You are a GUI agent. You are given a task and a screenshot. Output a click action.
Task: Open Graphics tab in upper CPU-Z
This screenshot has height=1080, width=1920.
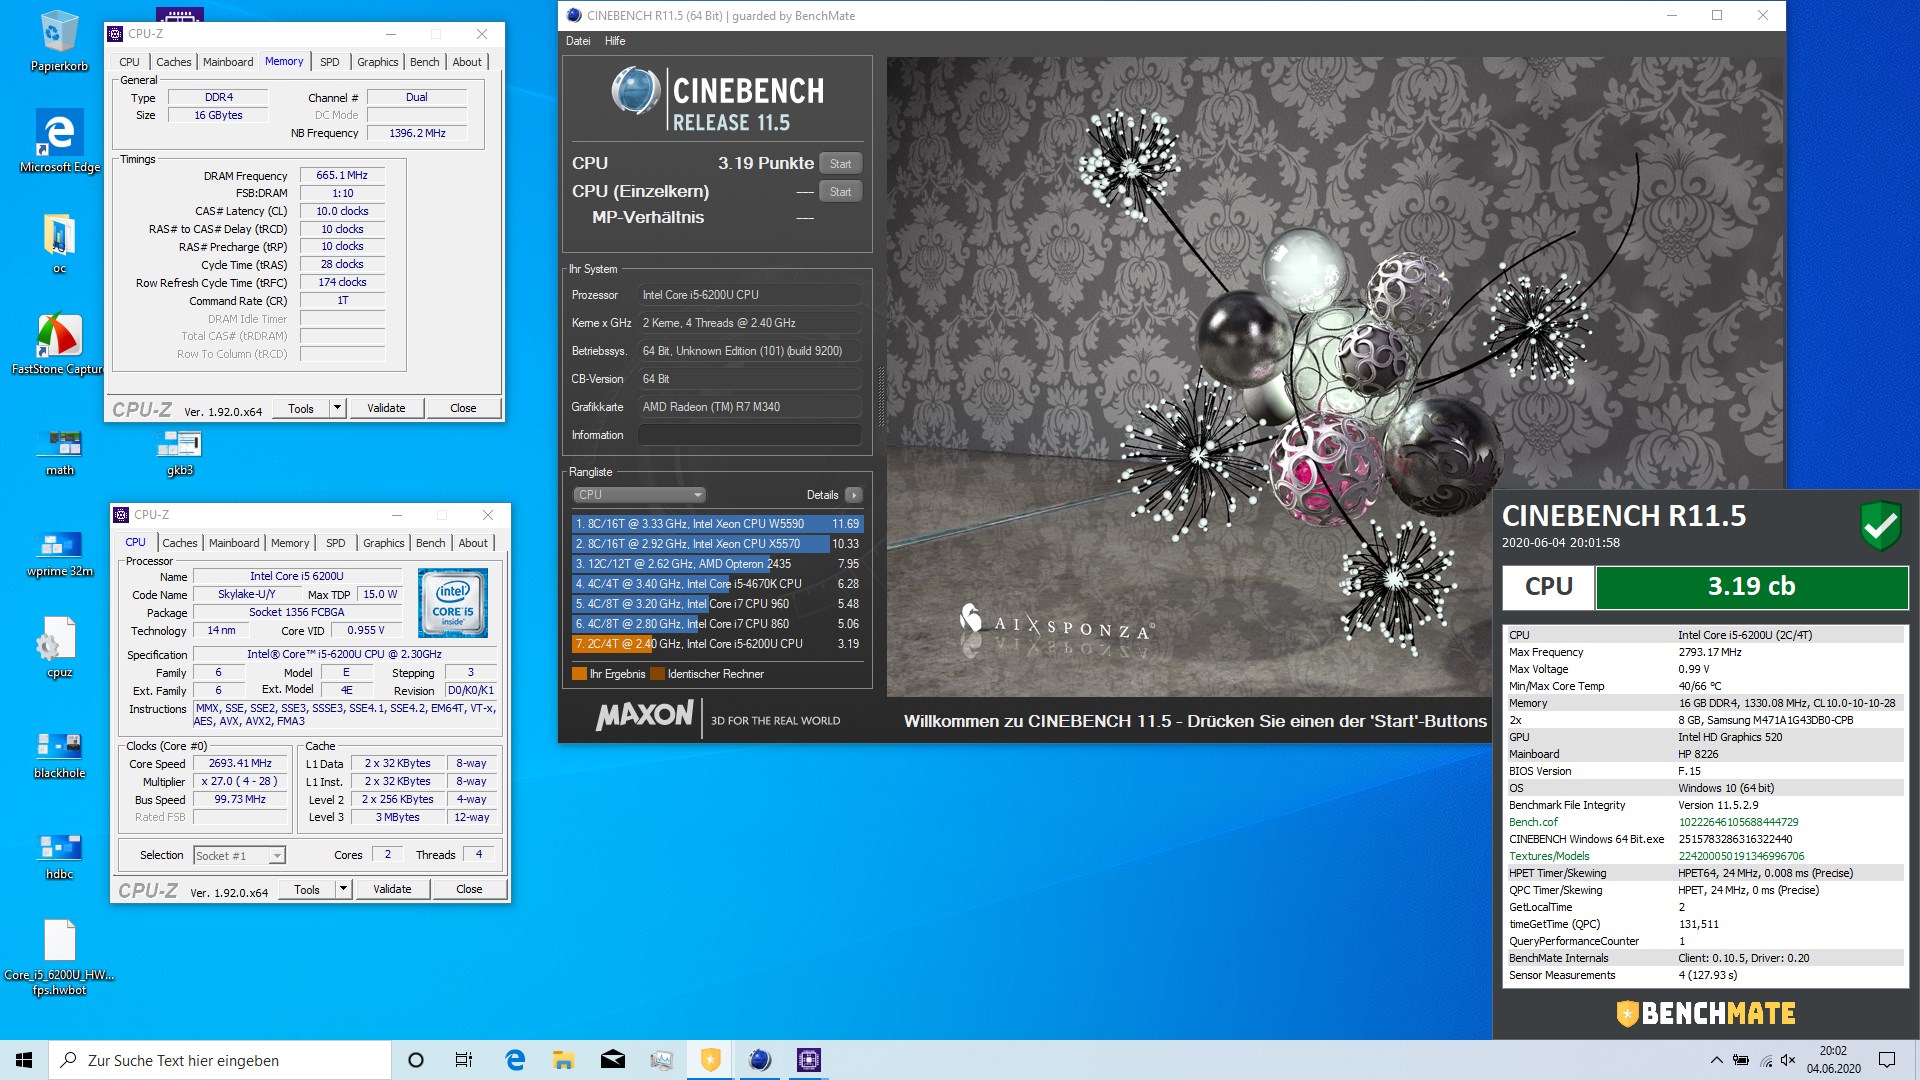click(378, 62)
